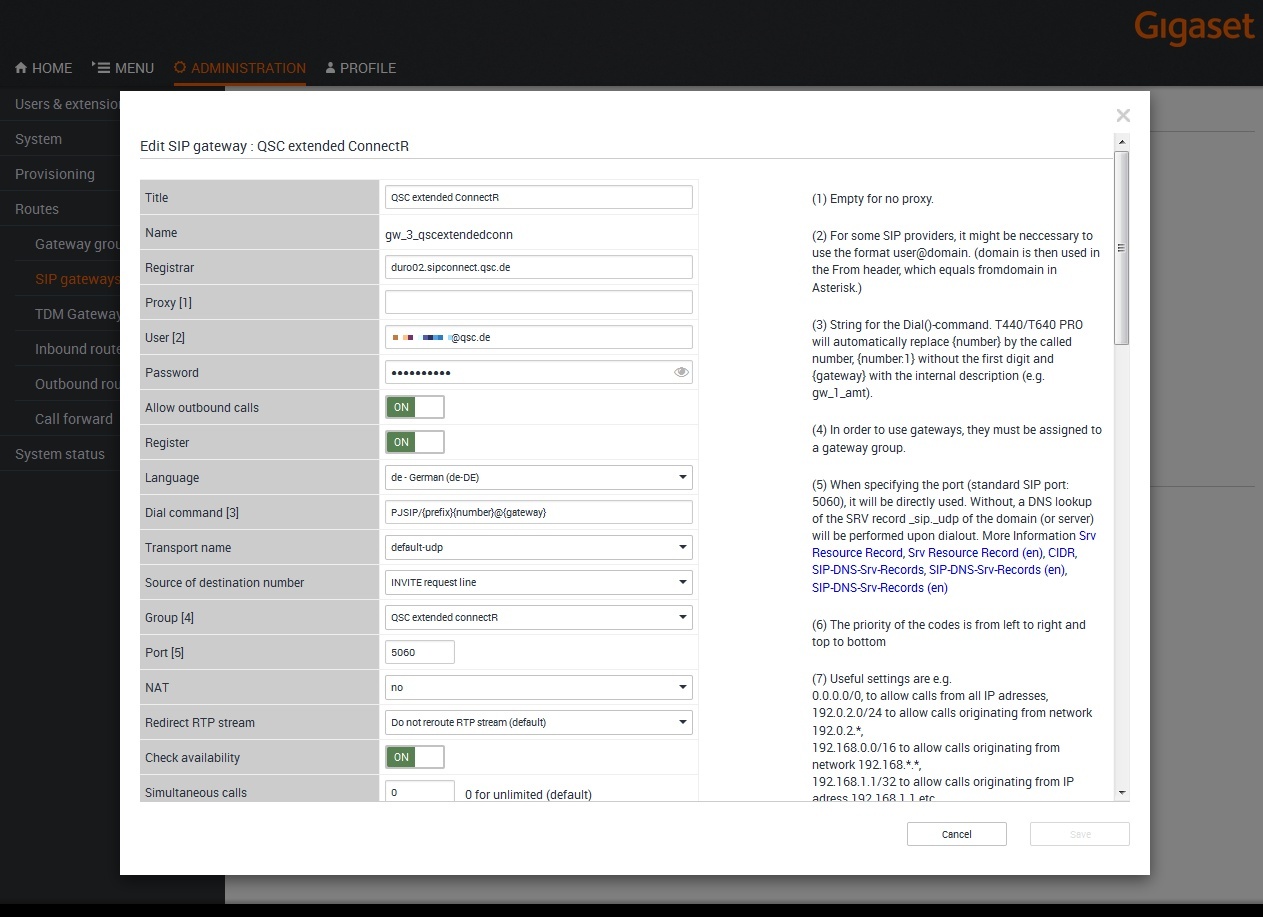Click the empty Proxy input field
This screenshot has height=917, width=1263.
tap(539, 302)
